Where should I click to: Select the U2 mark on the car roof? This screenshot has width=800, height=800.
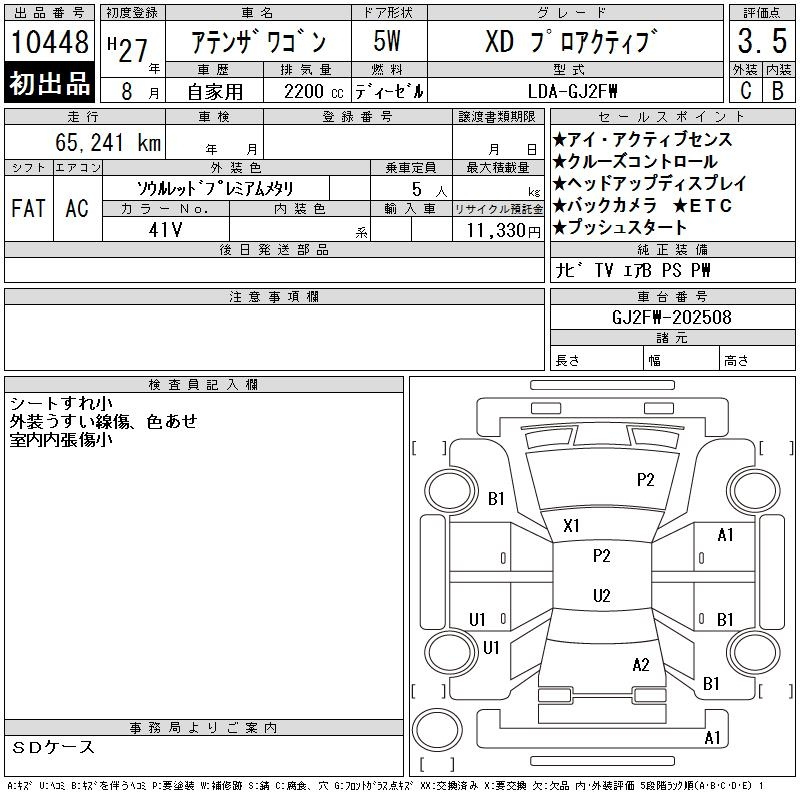[x=602, y=596]
